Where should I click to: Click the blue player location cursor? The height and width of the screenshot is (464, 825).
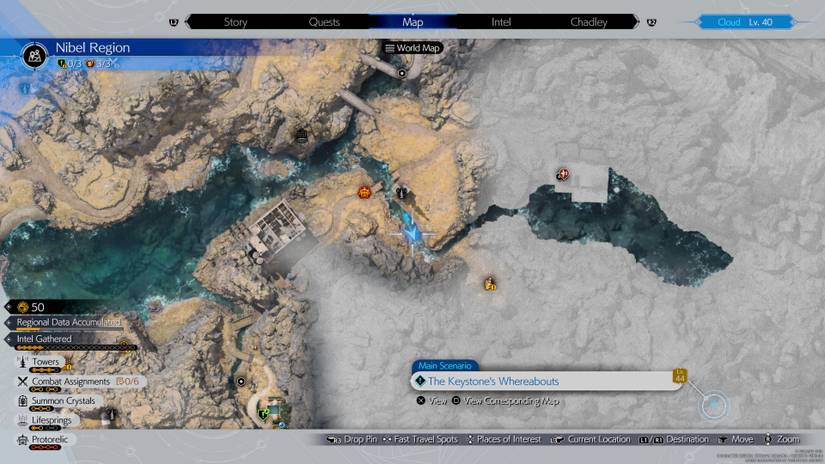tap(412, 234)
